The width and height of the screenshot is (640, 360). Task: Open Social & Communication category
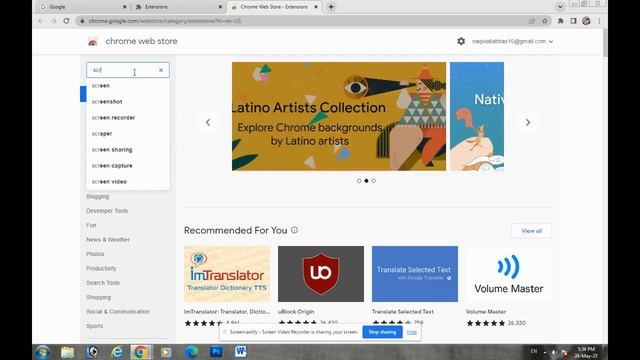coord(118,311)
